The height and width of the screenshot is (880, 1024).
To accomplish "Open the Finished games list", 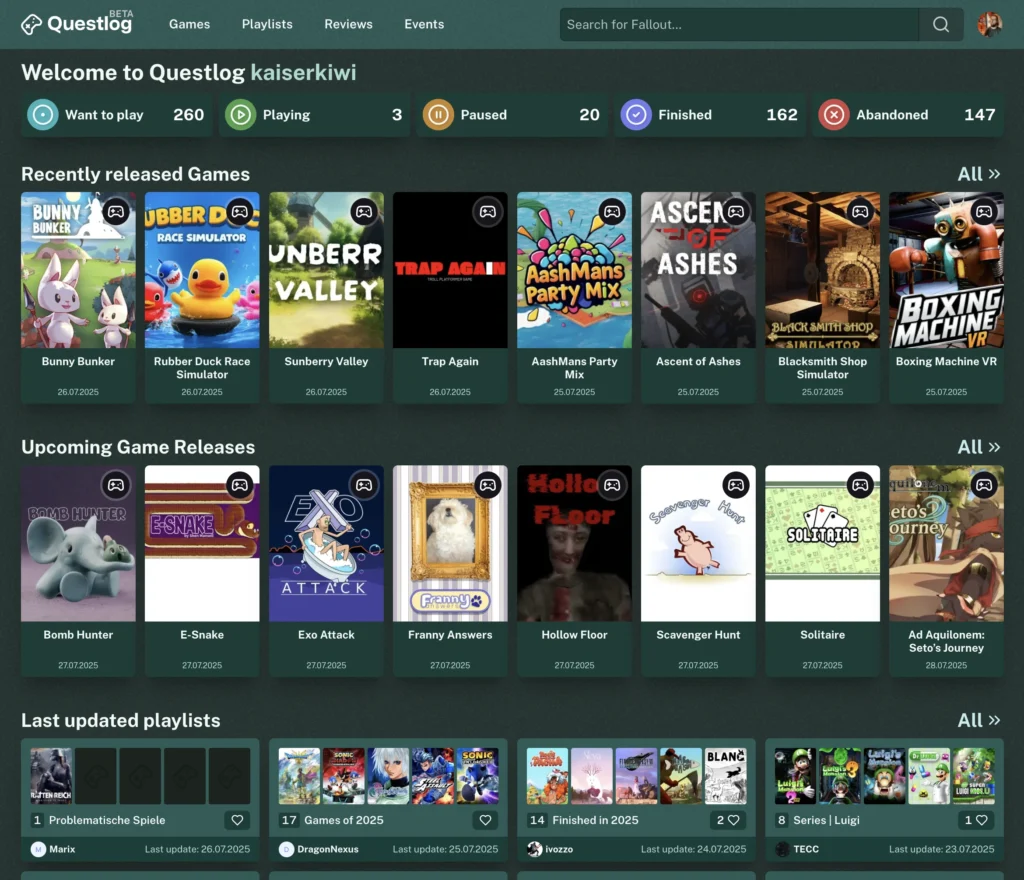I will pyautogui.click(x=710, y=115).
